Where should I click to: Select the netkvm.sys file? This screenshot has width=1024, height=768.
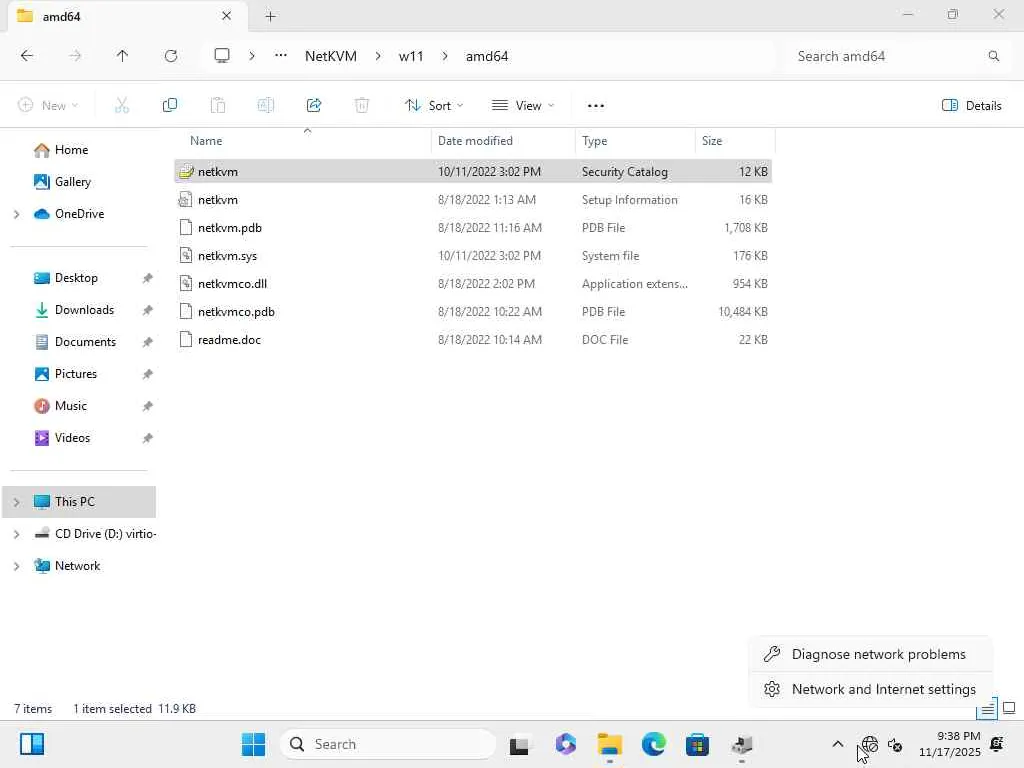(x=473, y=256)
